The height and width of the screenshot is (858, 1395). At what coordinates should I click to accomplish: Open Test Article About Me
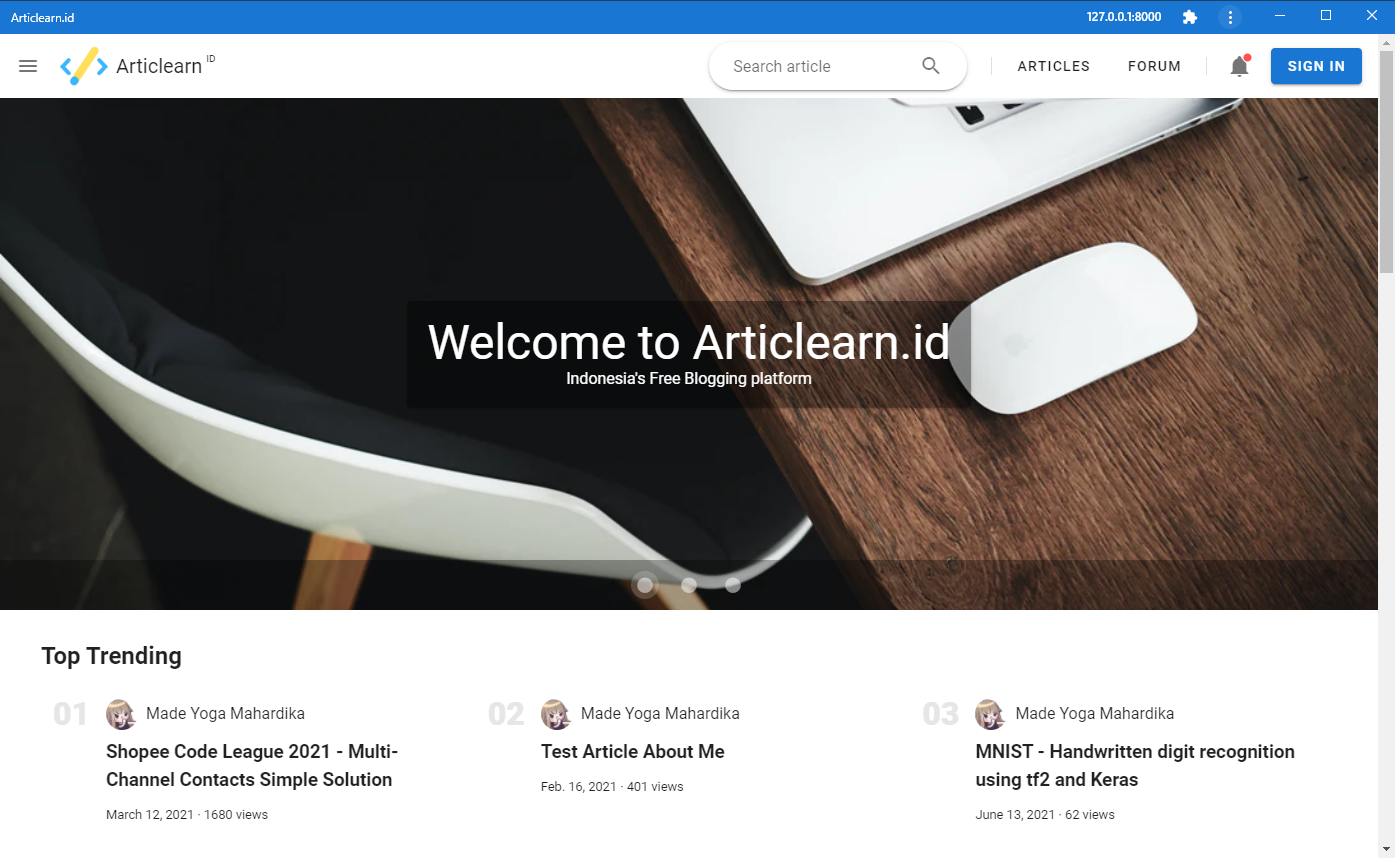point(633,752)
